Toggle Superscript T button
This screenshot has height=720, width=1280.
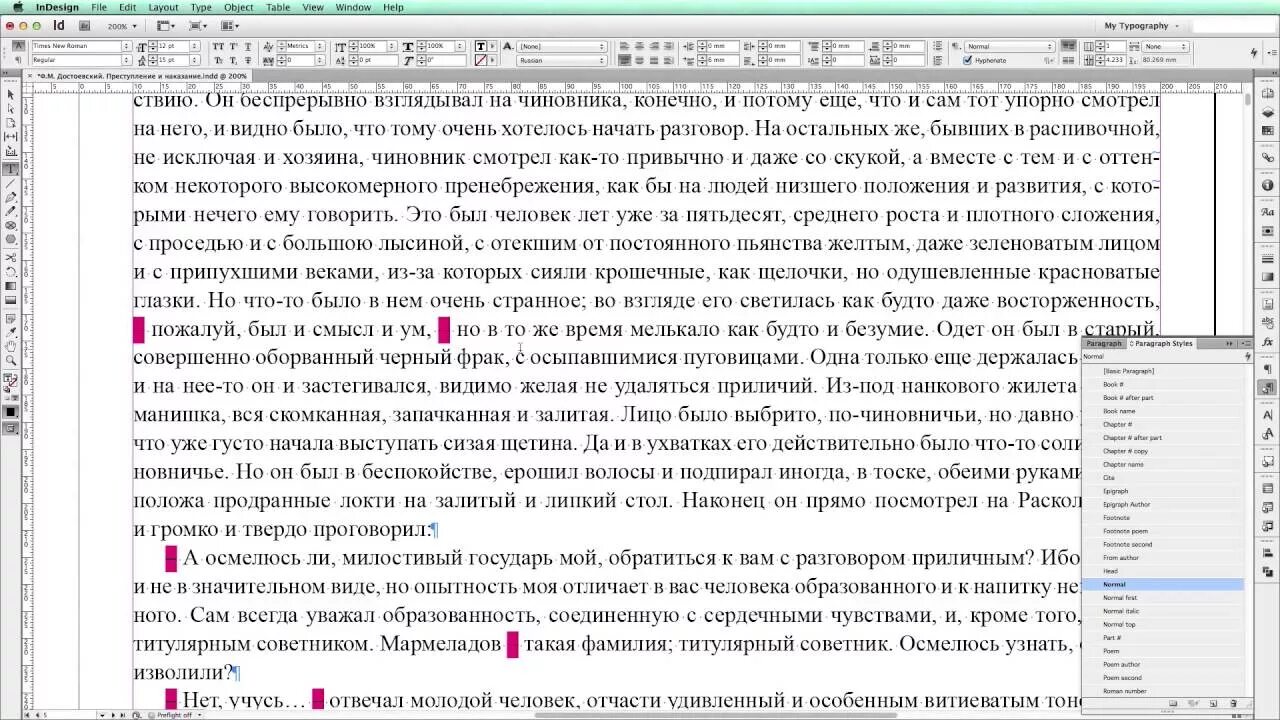pos(233,46)
